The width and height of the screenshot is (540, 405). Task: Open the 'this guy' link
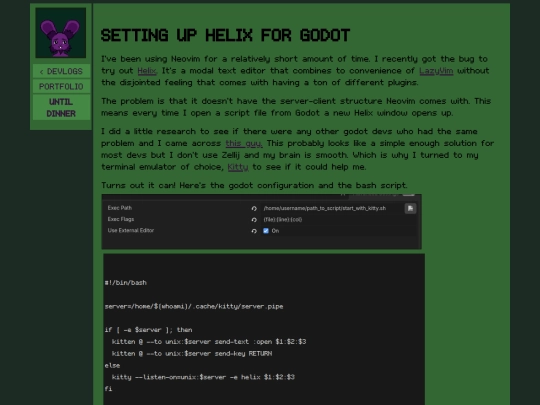(244, 143)
